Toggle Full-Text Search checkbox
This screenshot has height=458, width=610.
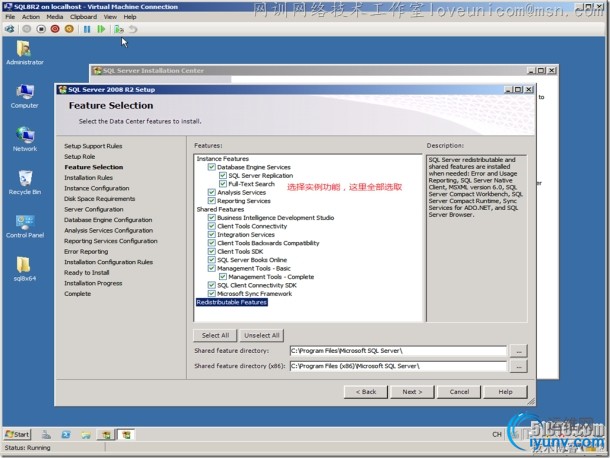click(x=223, y=184)
